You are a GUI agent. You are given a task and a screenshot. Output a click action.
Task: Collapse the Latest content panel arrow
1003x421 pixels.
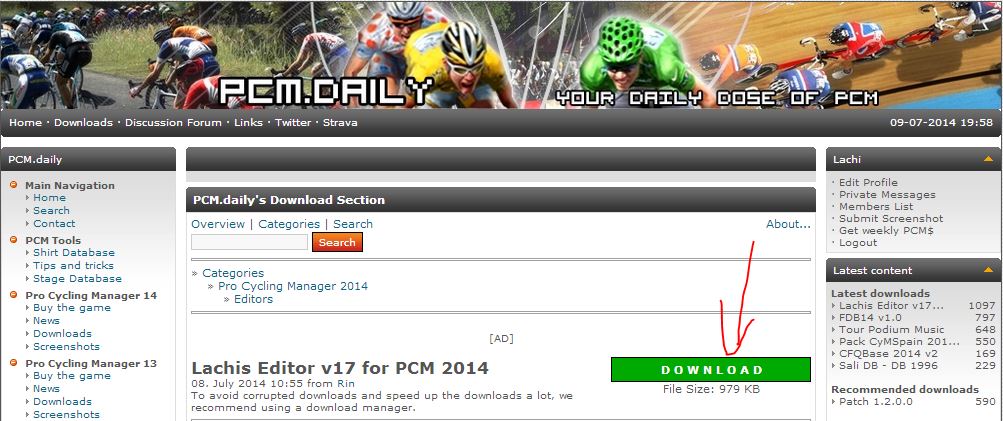click(x=988, y=271)
